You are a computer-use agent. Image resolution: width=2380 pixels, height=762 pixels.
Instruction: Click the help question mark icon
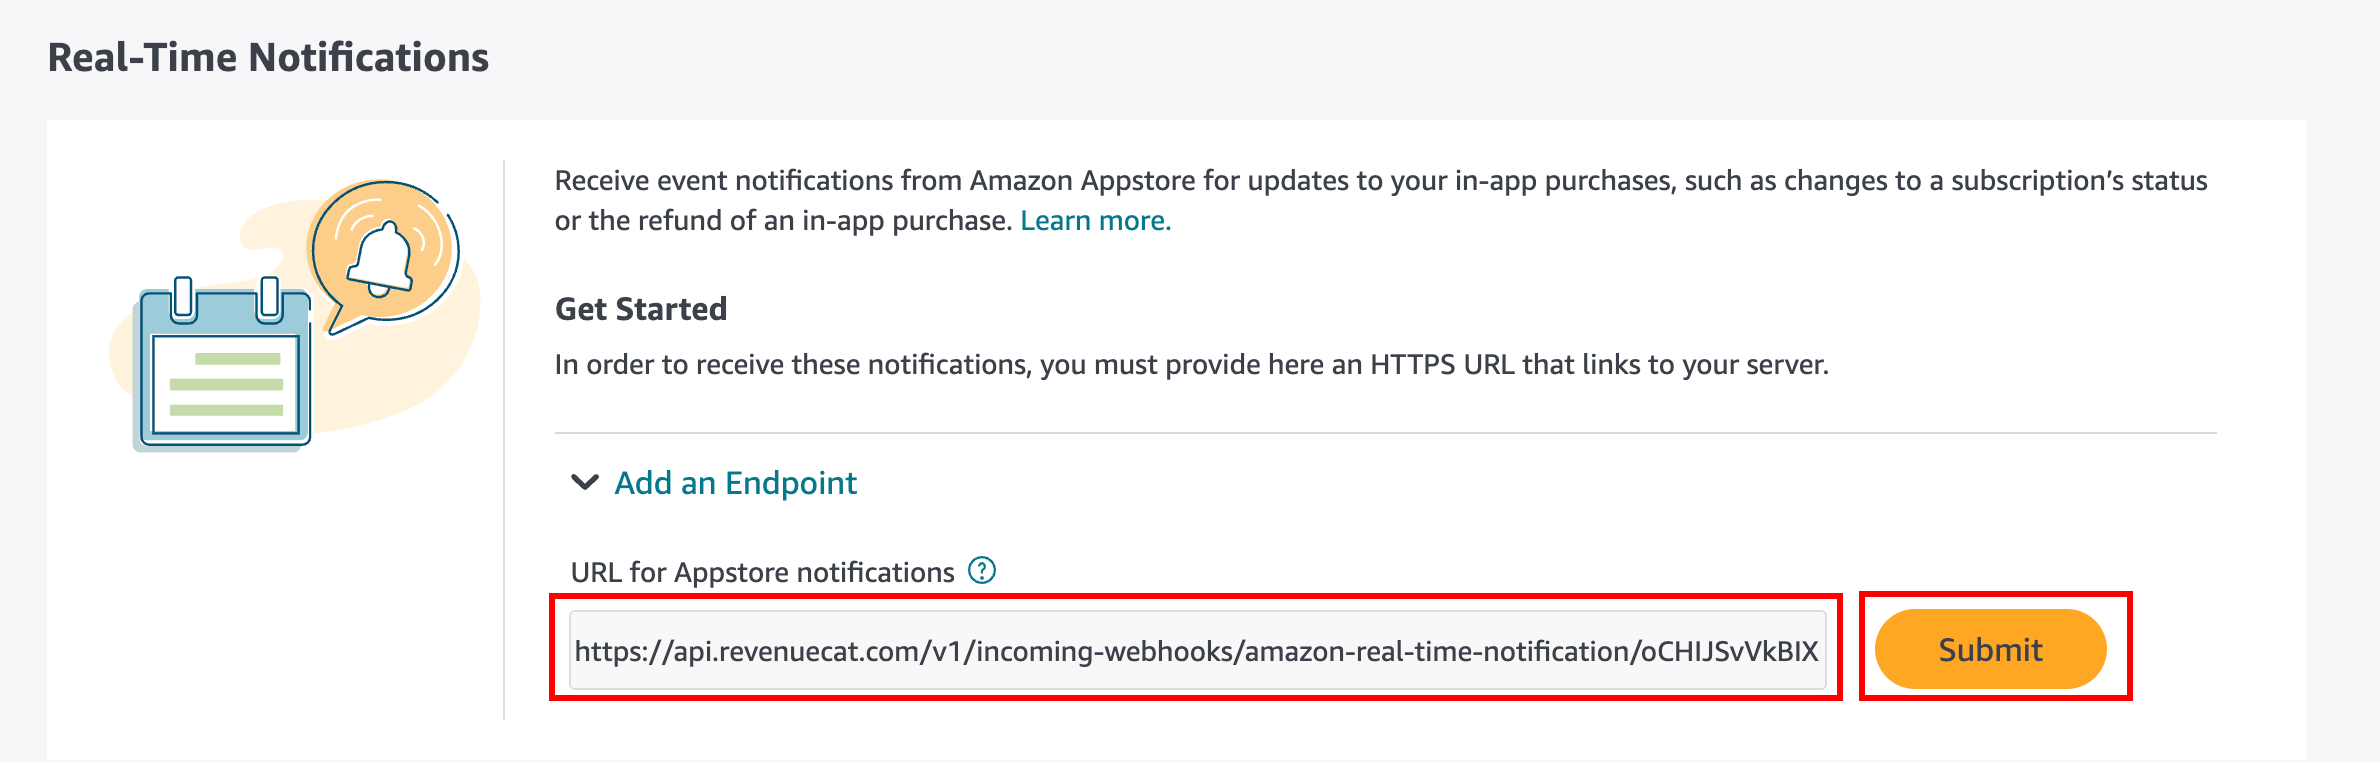click(982, 570)
